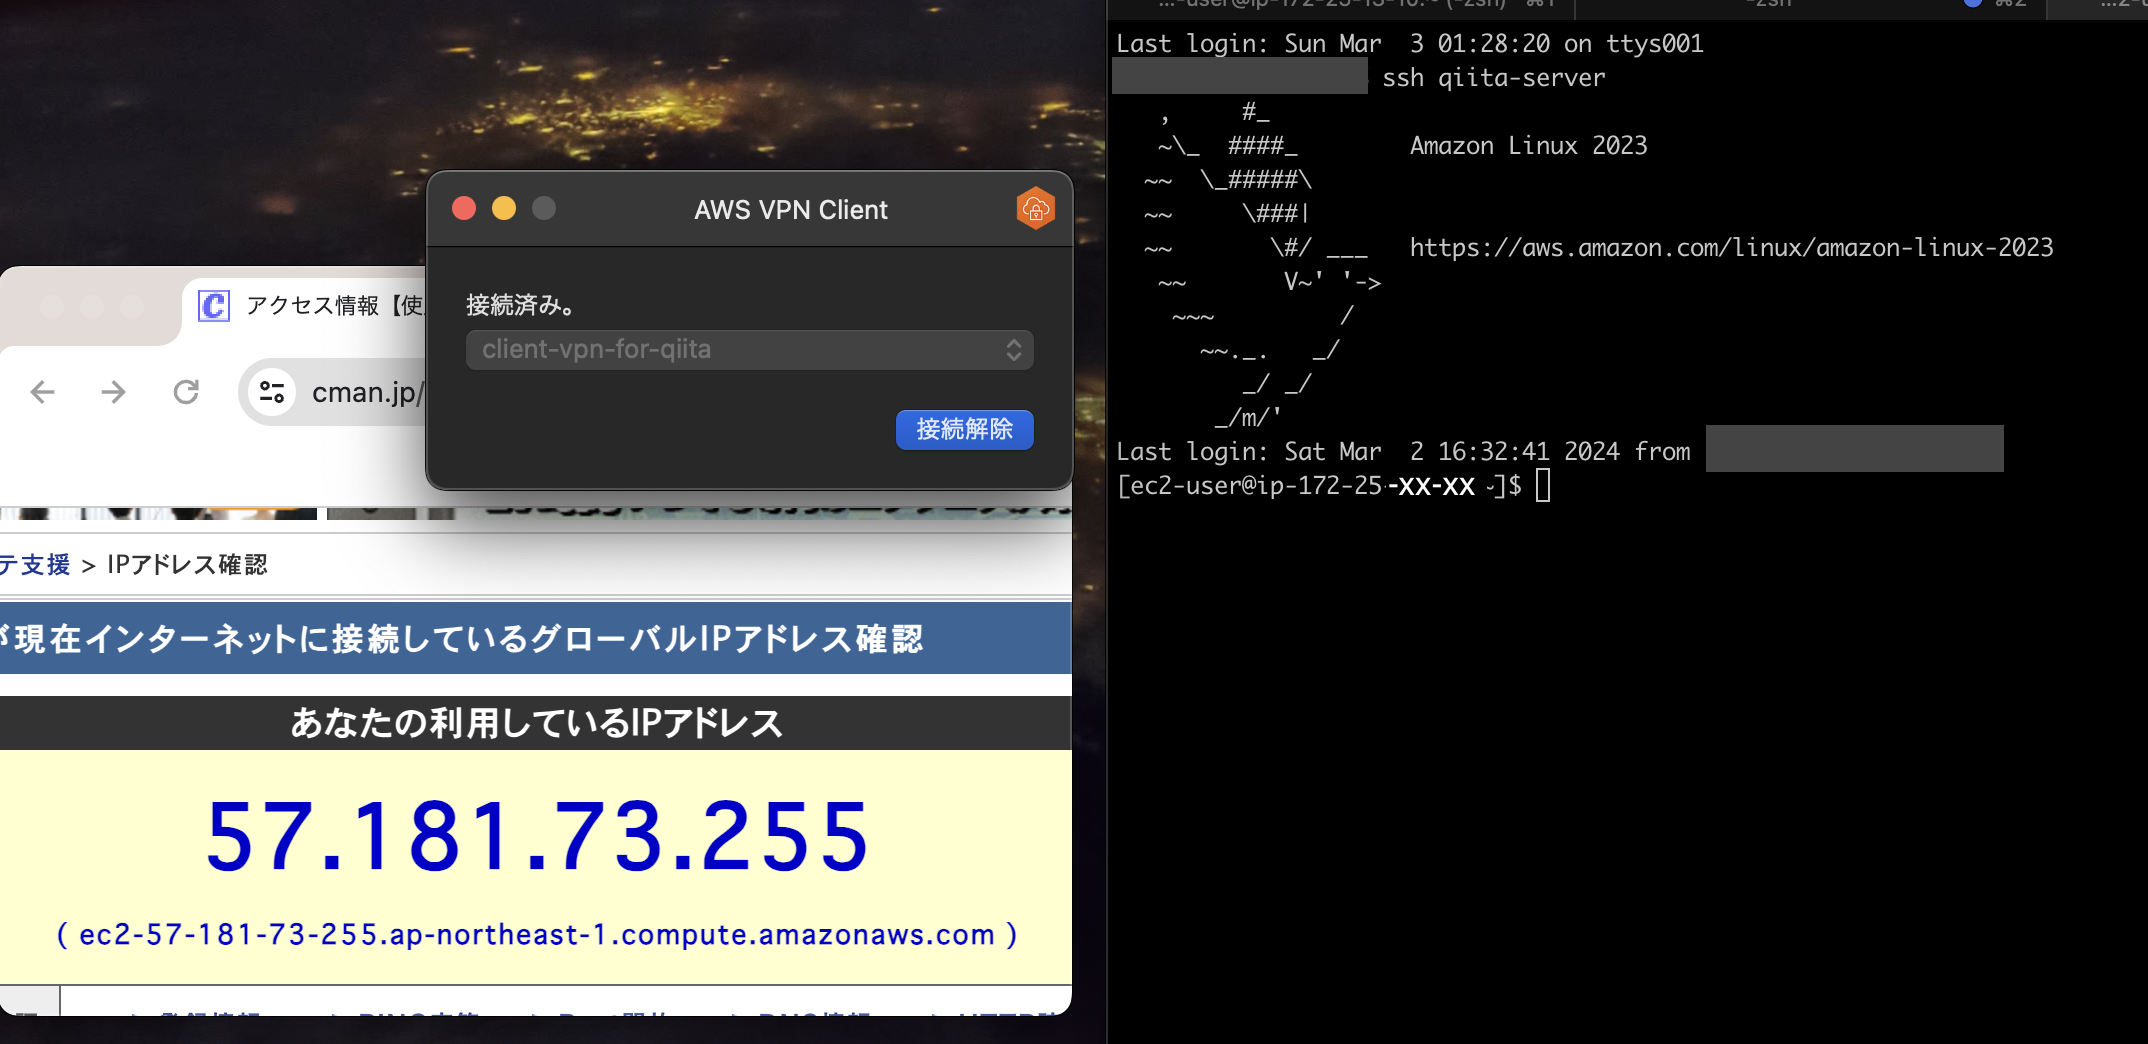Screen dimensions: 2148x1044
Task: Click the アクセス情報 tab favicon
Action: 214,305
